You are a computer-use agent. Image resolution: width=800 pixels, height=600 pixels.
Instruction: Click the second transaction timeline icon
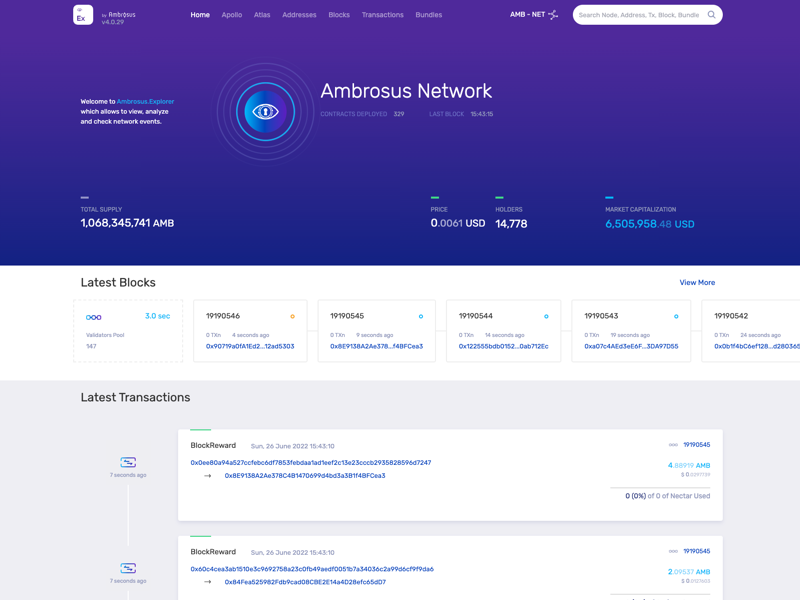click(x=128, y=568)
